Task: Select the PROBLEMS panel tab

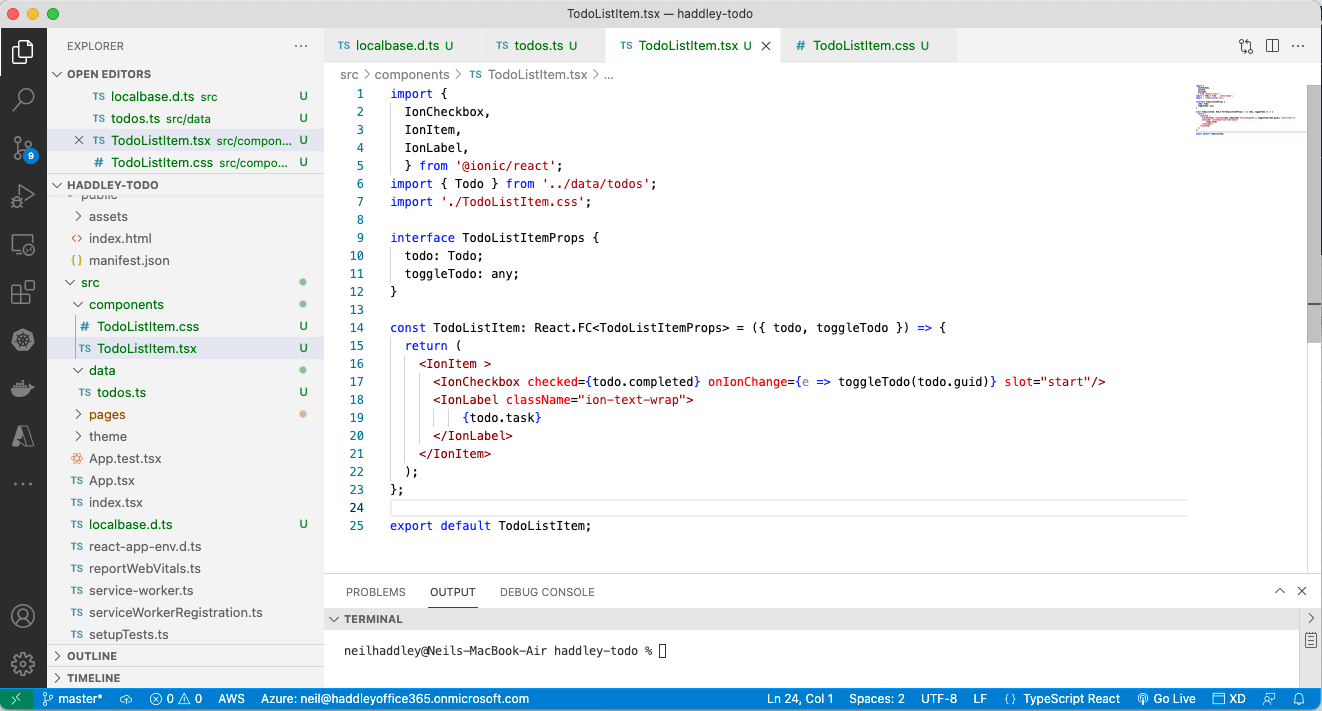Action: tap(375, 592)
